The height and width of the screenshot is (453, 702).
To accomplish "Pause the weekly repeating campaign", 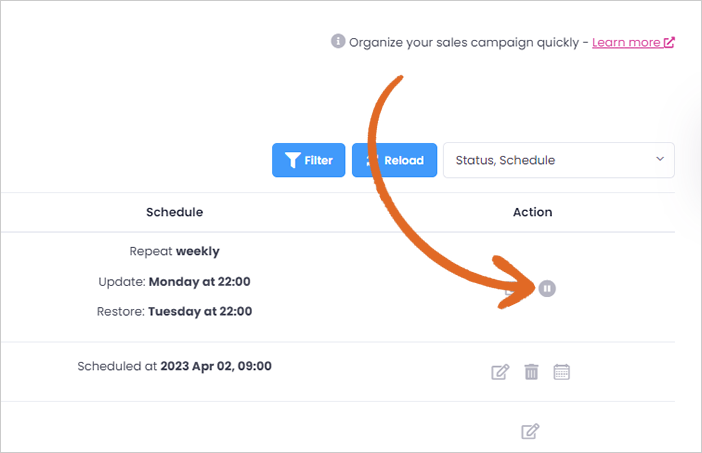I will click(547, 289).
